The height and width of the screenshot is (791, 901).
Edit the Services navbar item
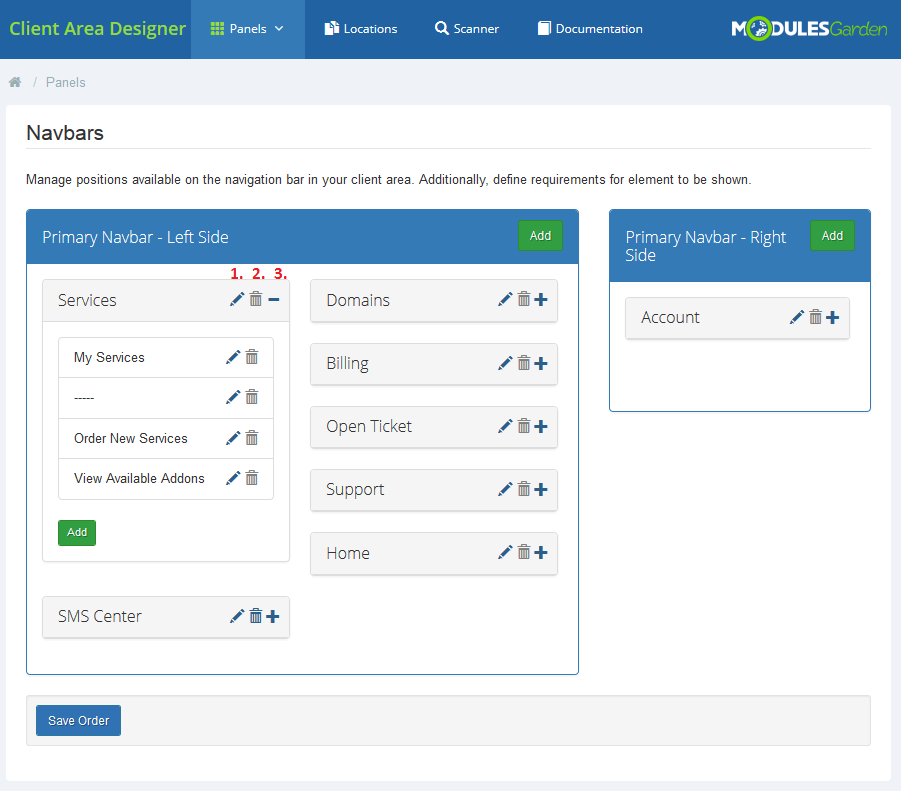[x=237, y=299]
